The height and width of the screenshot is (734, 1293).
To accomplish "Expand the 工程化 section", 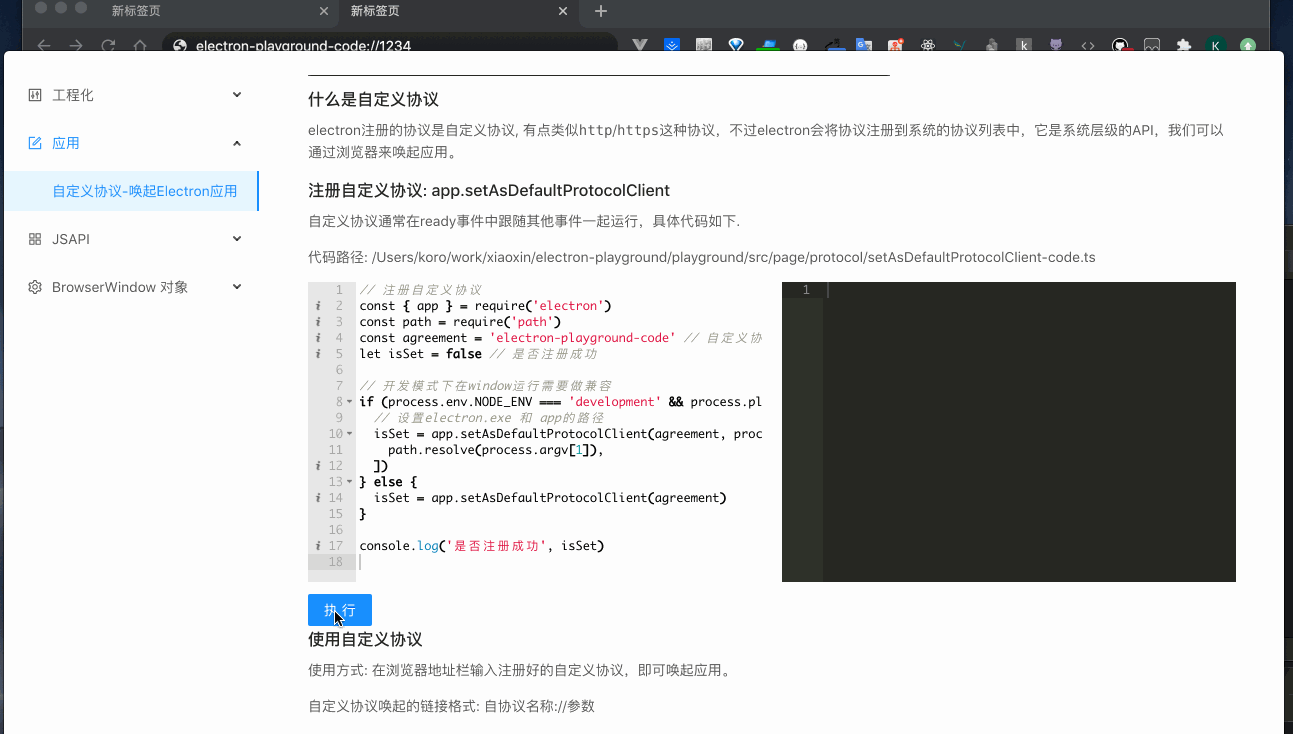I will [x=236, y=95].
